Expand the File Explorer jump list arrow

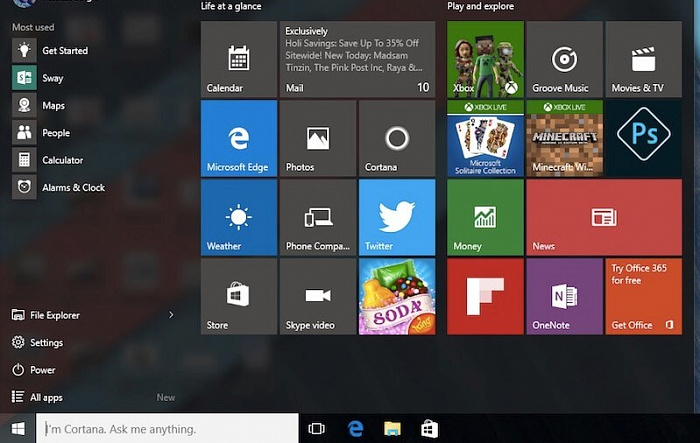[171, 315]
